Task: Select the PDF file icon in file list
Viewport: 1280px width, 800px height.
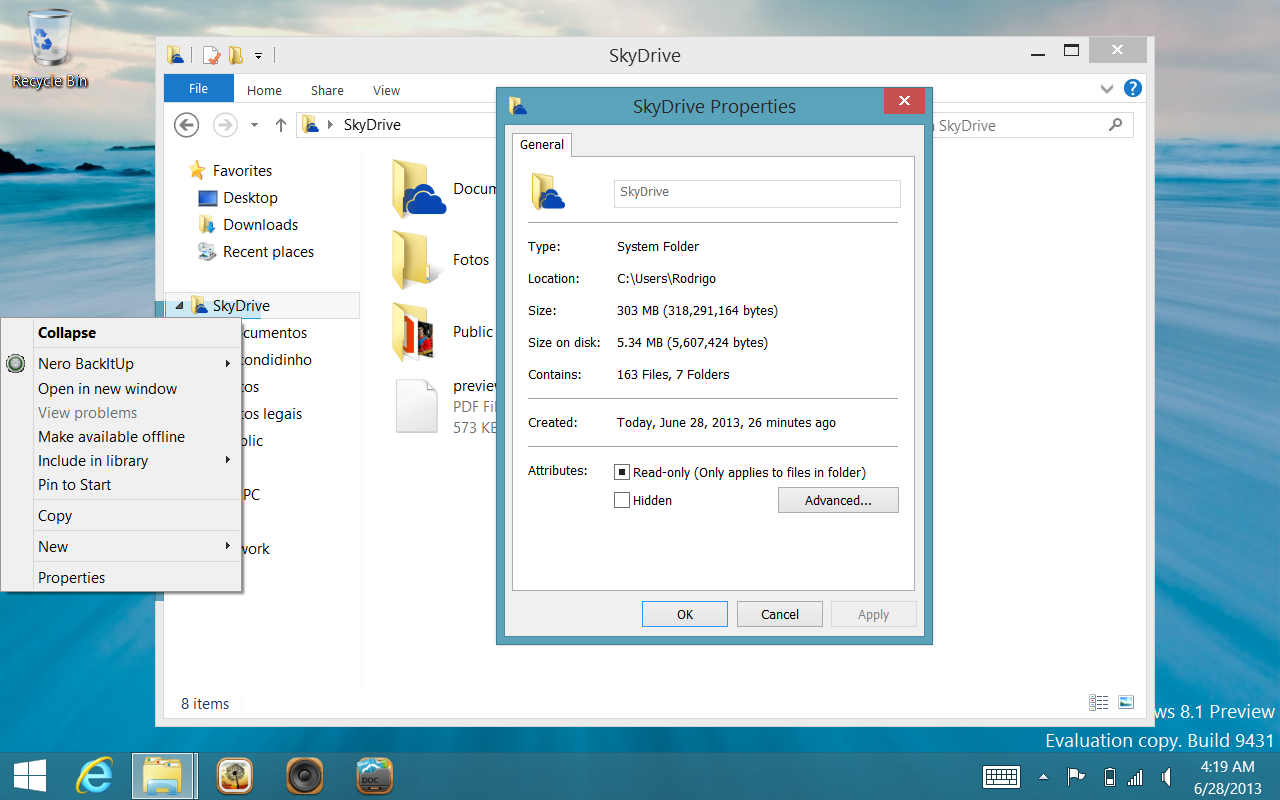Action: (417, 405)
